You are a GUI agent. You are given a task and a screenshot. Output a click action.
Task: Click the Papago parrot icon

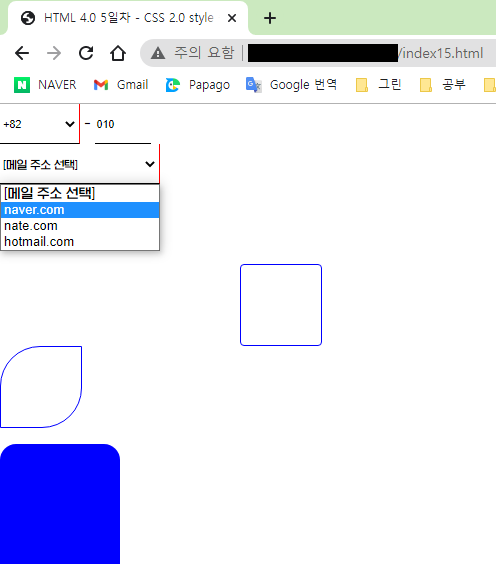(173, 85)
